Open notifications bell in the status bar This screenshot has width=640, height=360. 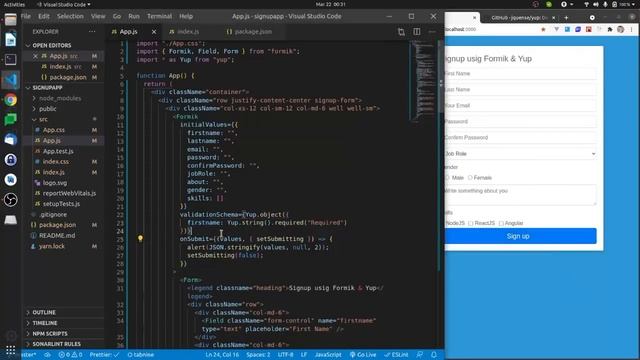[x=434, y=355]
